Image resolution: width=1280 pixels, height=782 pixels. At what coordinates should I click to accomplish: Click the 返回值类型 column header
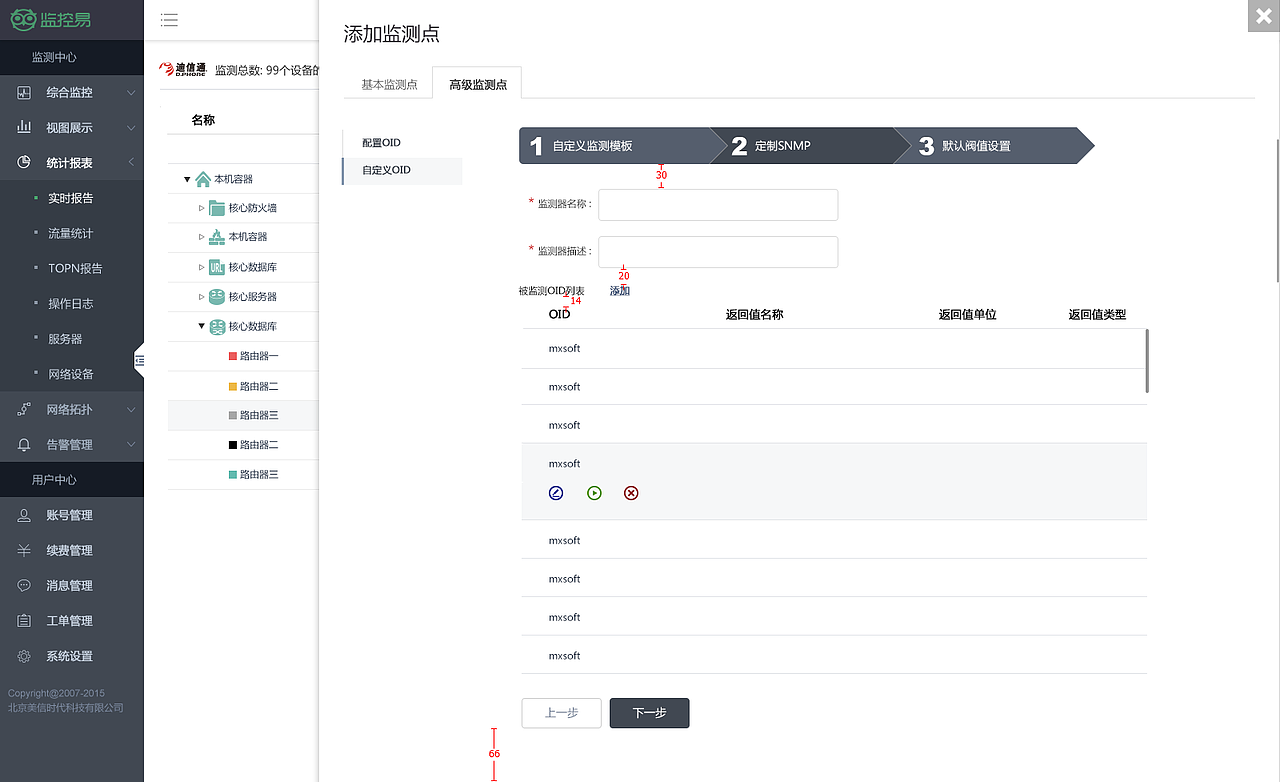click(x=1097, y=314)
